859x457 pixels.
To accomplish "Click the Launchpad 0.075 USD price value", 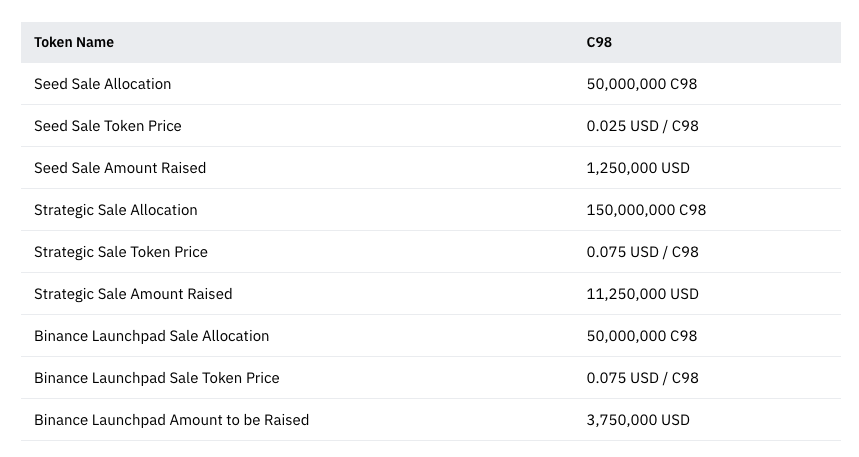I will (642, 378).
